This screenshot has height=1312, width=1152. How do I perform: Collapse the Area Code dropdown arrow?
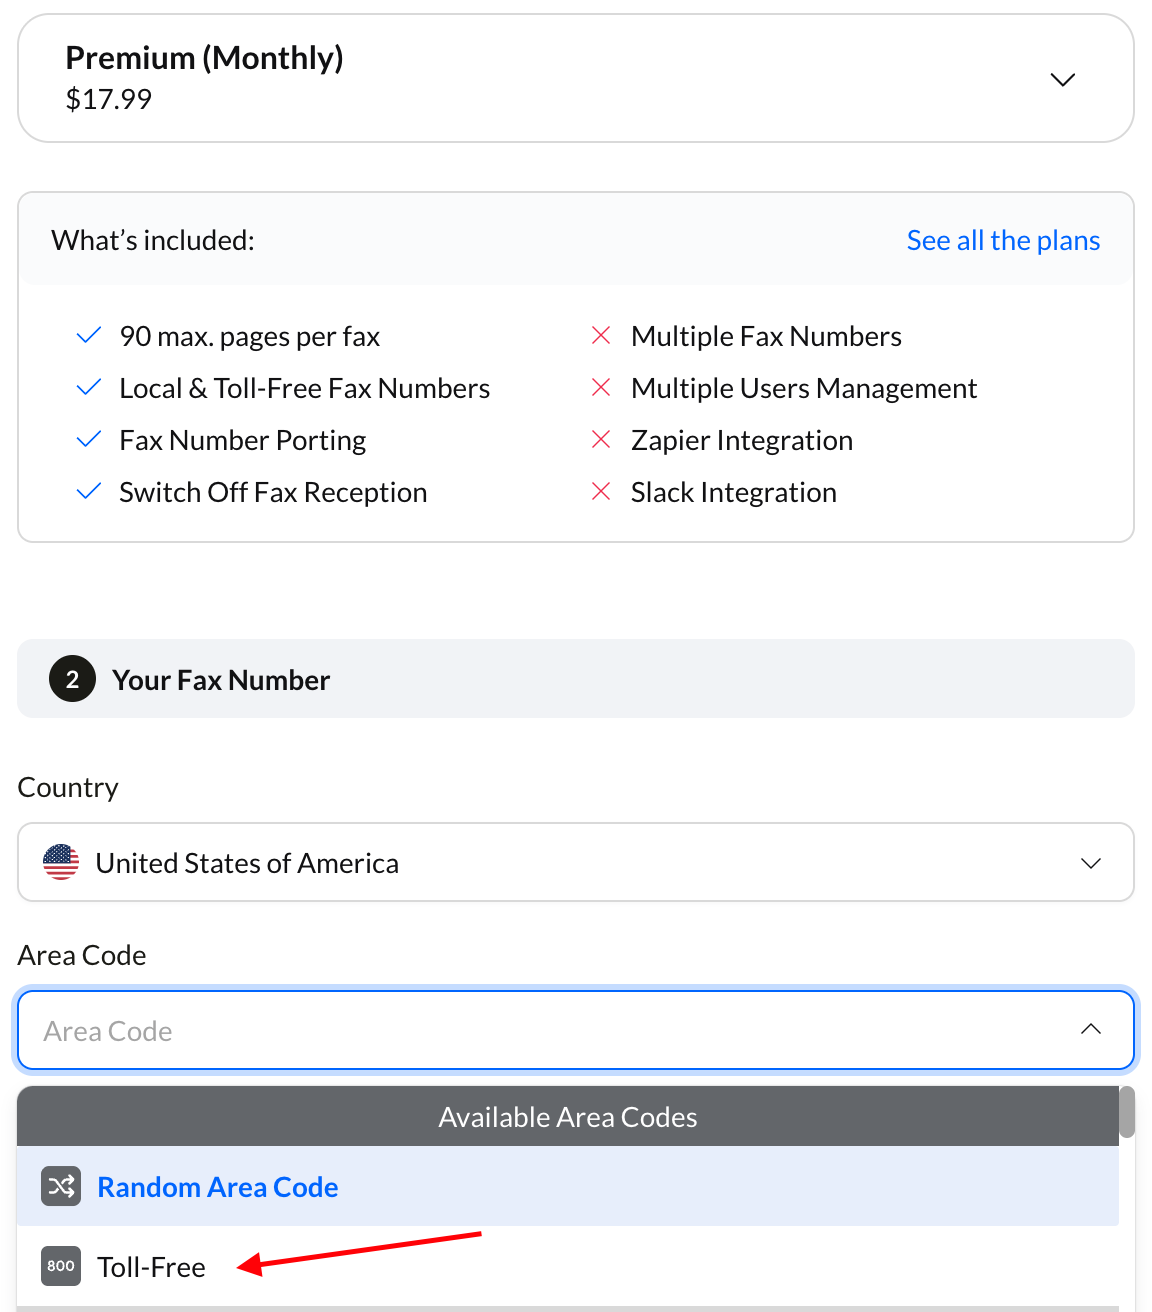point(1091,1030)
